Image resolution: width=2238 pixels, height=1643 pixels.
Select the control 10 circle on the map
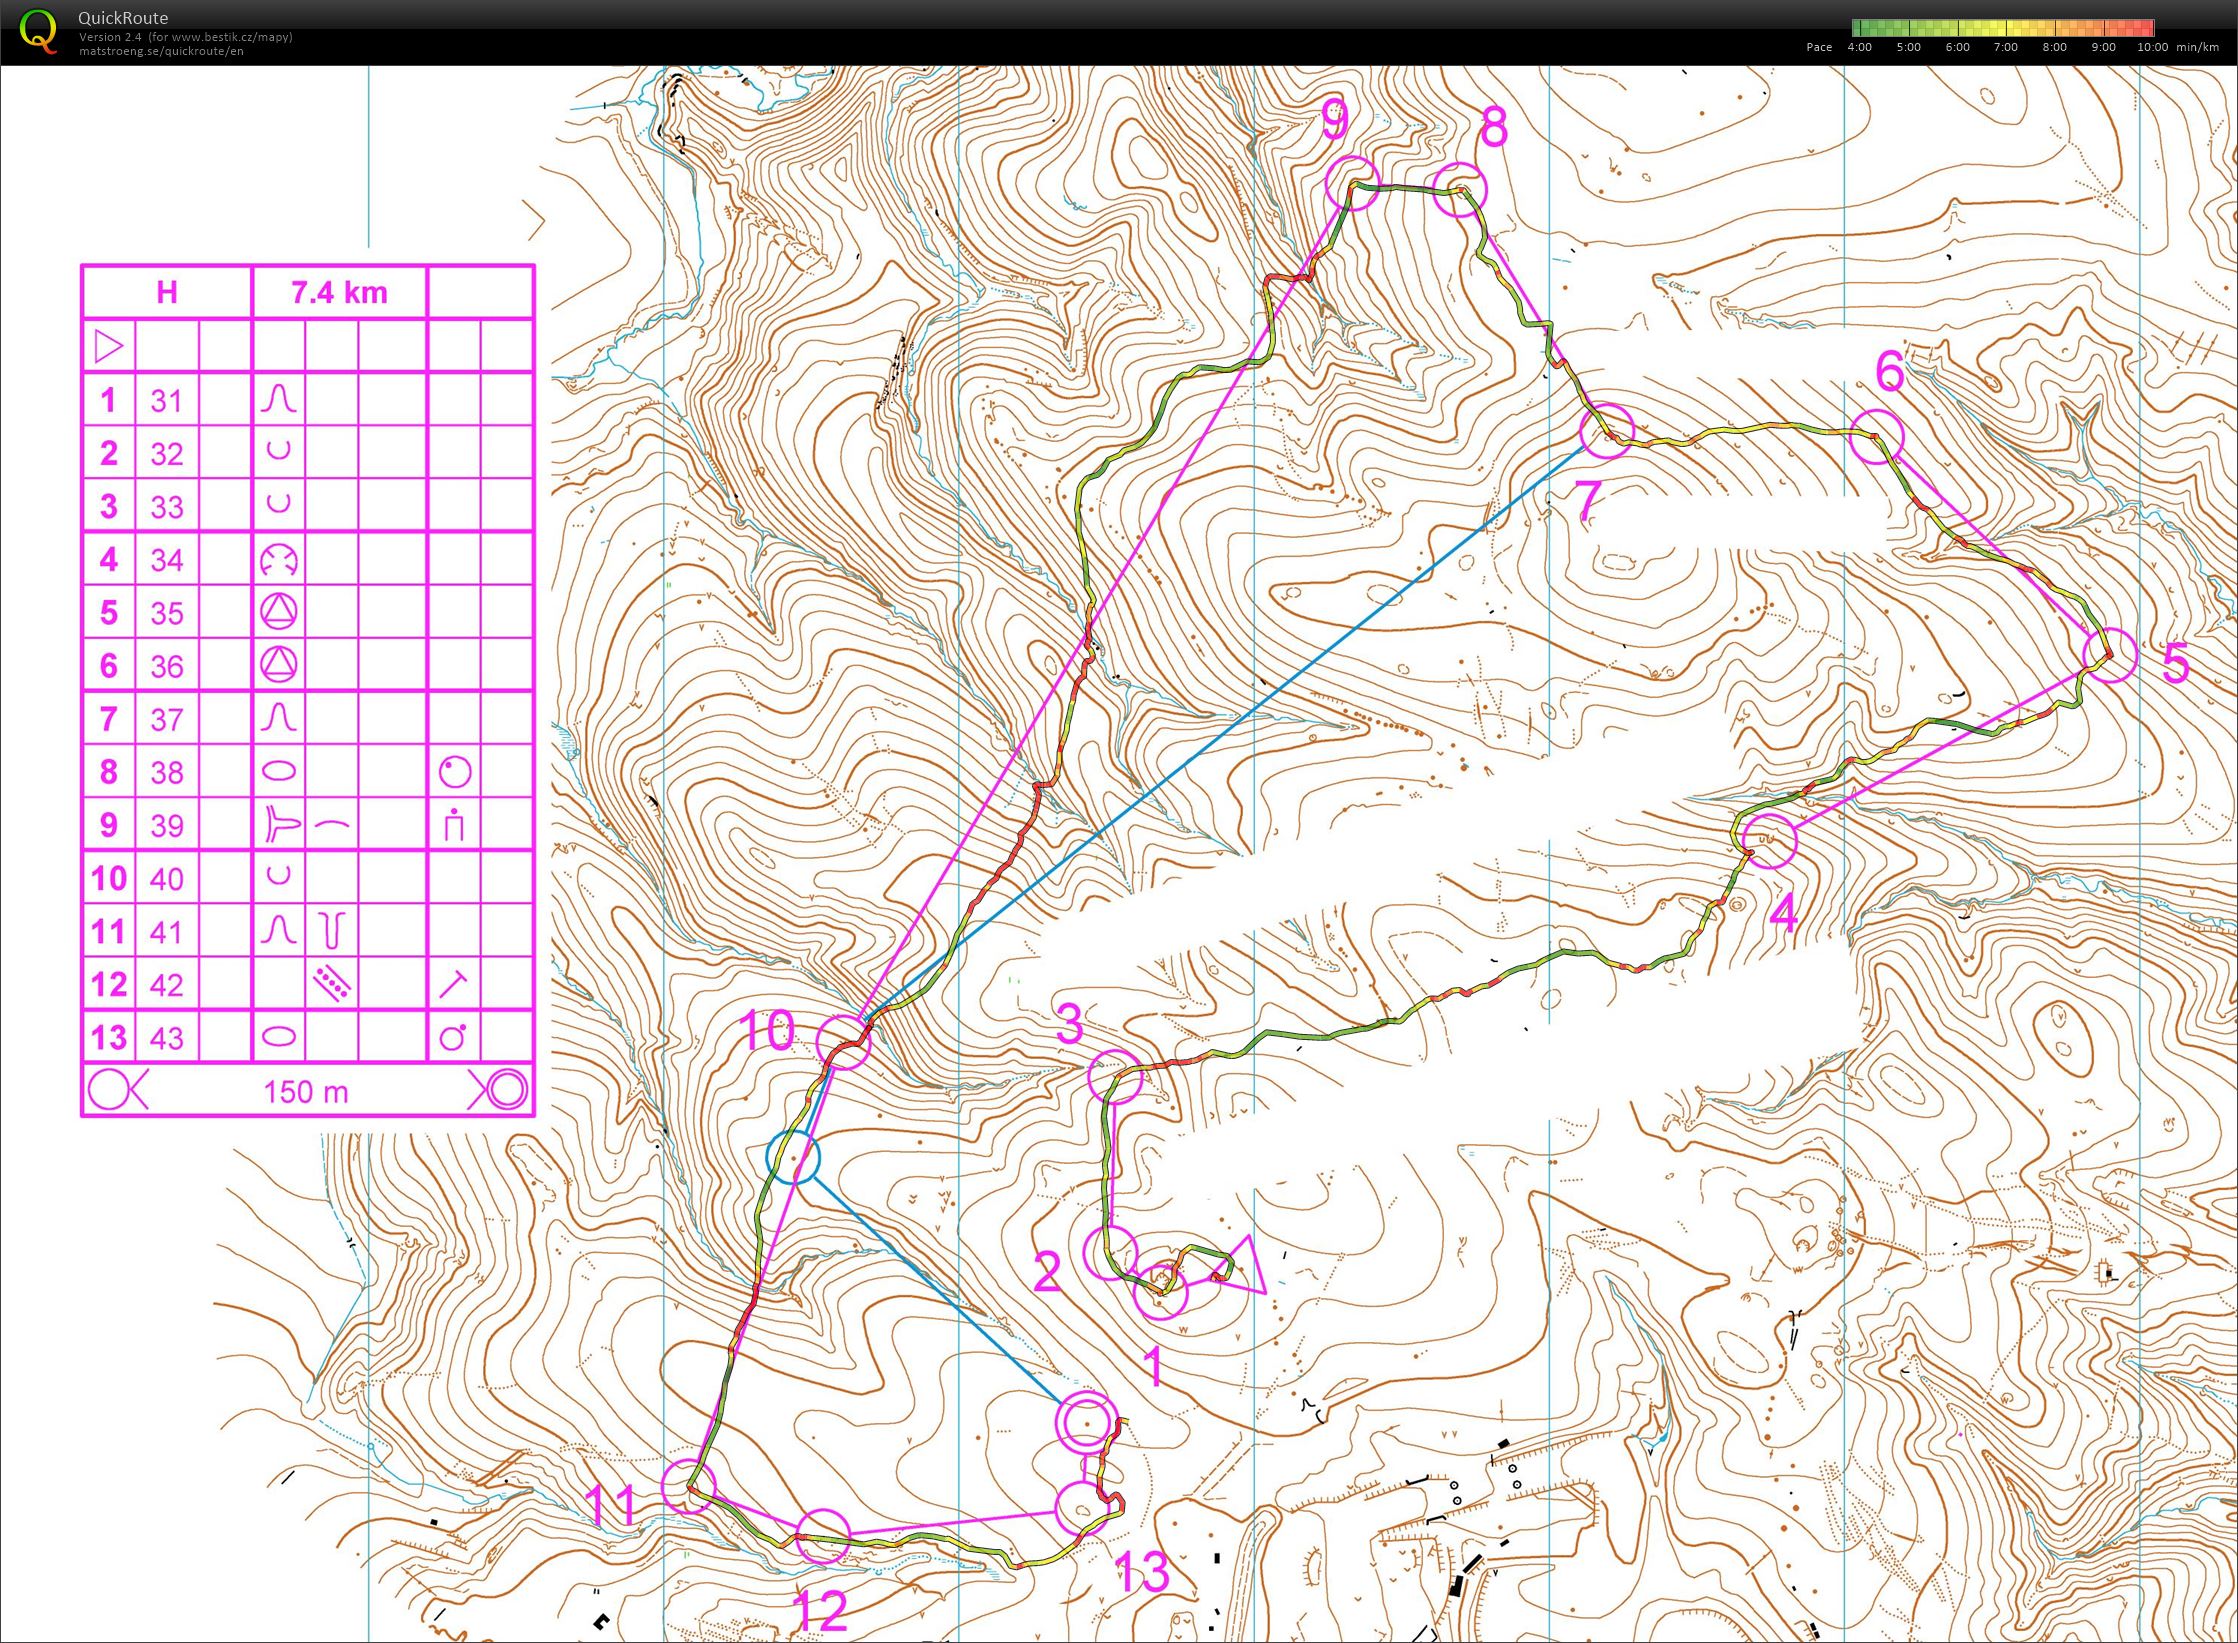(844, 1042)
